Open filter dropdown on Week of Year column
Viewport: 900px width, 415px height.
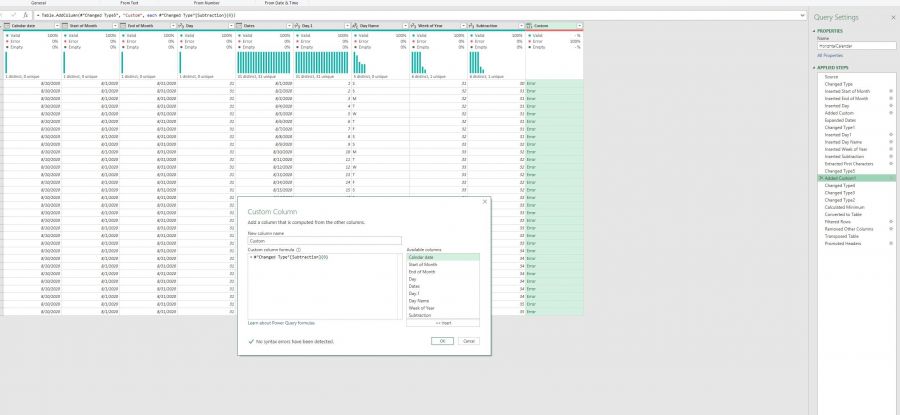pyautogui.click(x=463, y=26)
